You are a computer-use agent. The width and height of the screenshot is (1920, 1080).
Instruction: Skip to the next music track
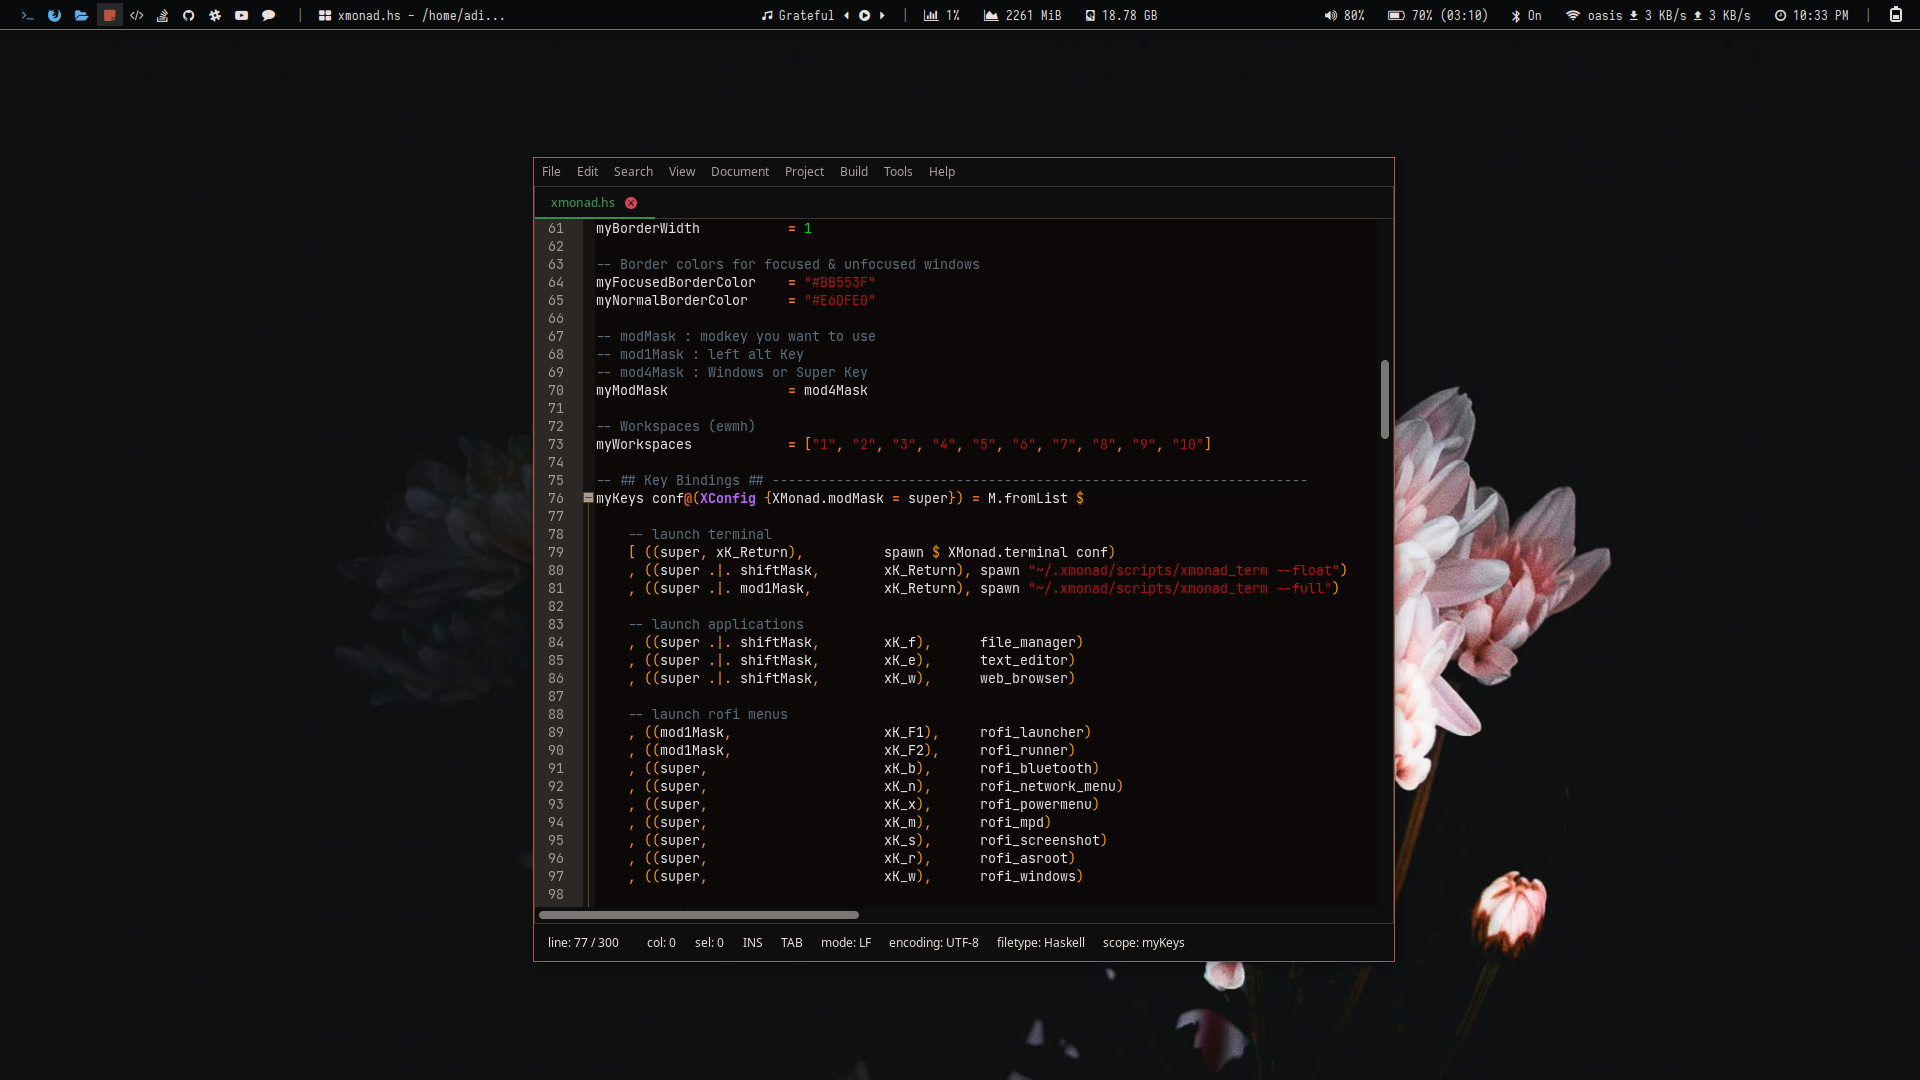[882, 15]
